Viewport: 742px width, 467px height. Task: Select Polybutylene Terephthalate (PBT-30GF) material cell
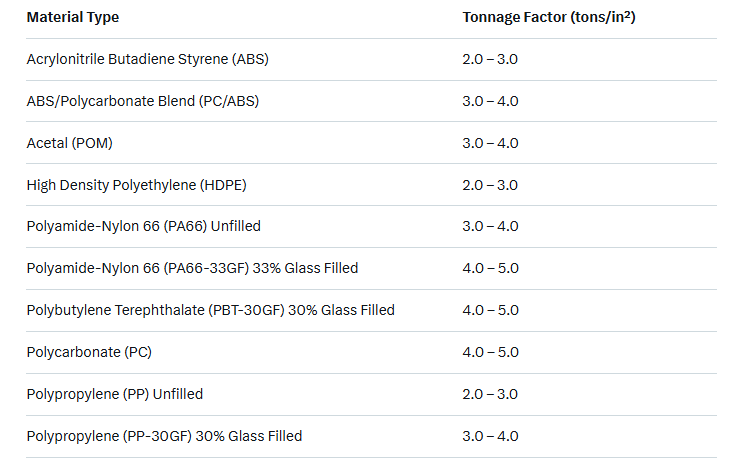[210, 310]
